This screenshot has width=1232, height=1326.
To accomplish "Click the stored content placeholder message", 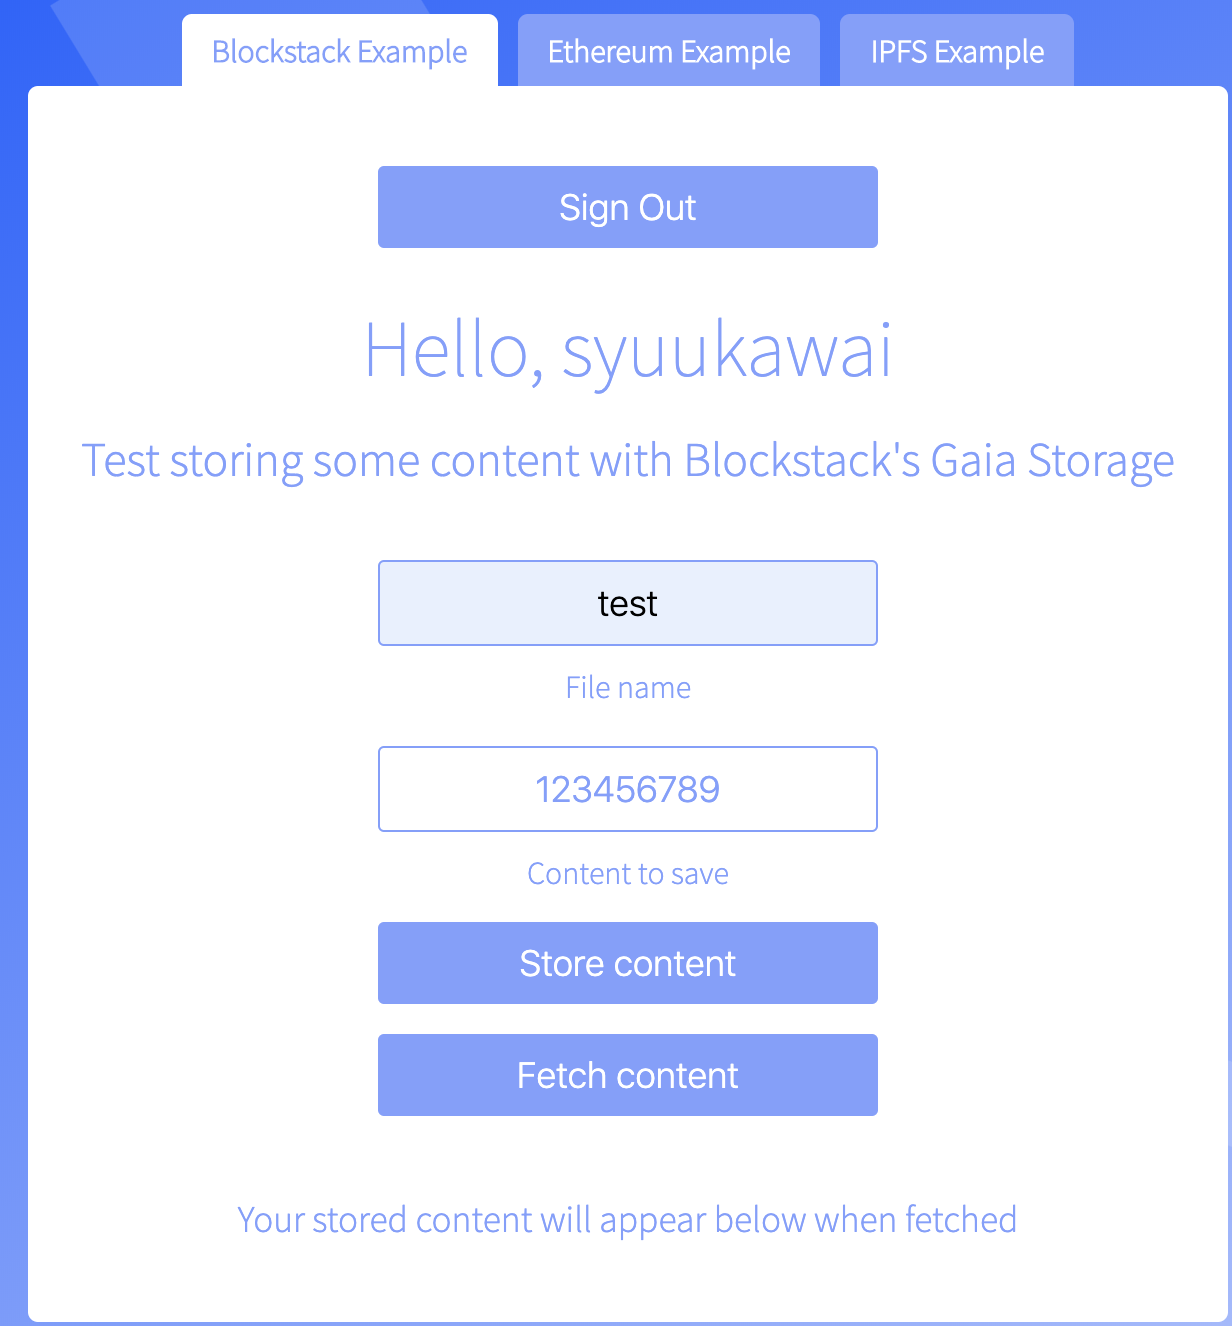I will pos(627,1219).
